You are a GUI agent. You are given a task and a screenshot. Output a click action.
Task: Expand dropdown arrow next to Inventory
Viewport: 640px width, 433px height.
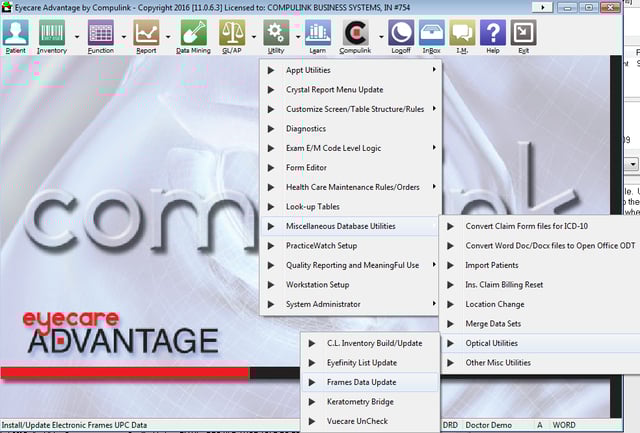point(77,37)
